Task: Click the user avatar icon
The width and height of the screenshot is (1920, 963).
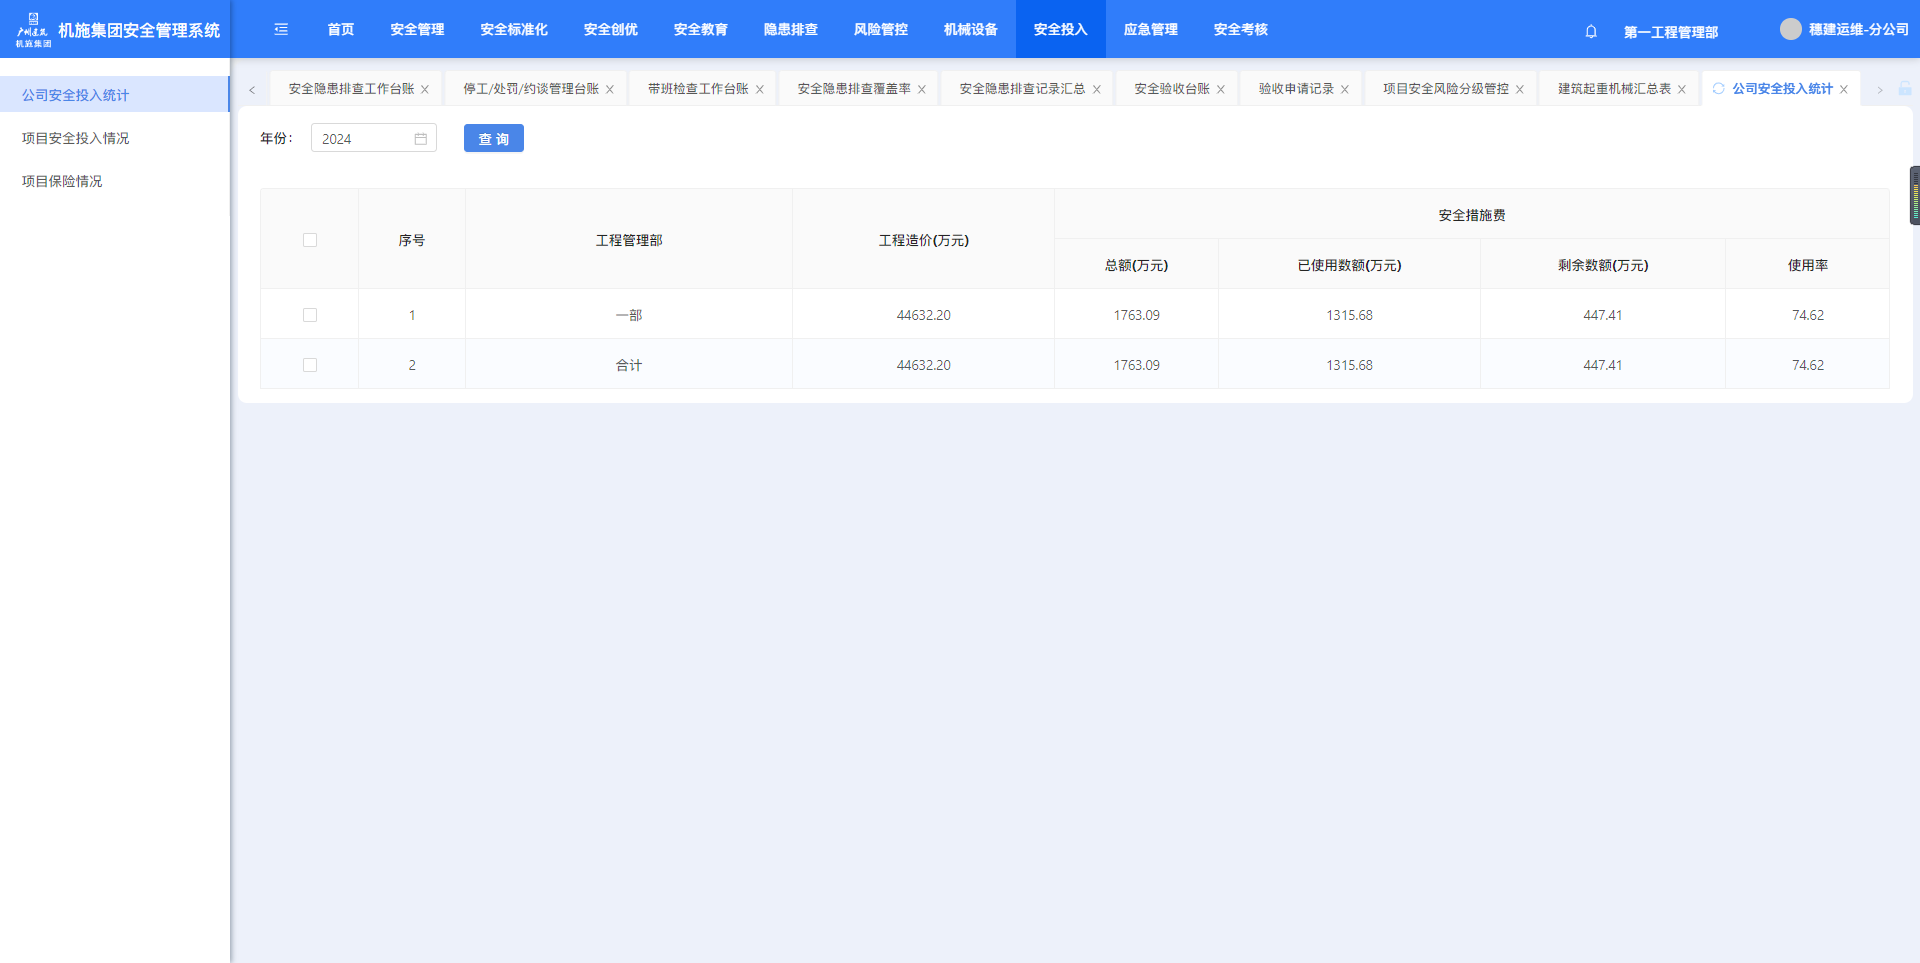Action: (1790, 30)
